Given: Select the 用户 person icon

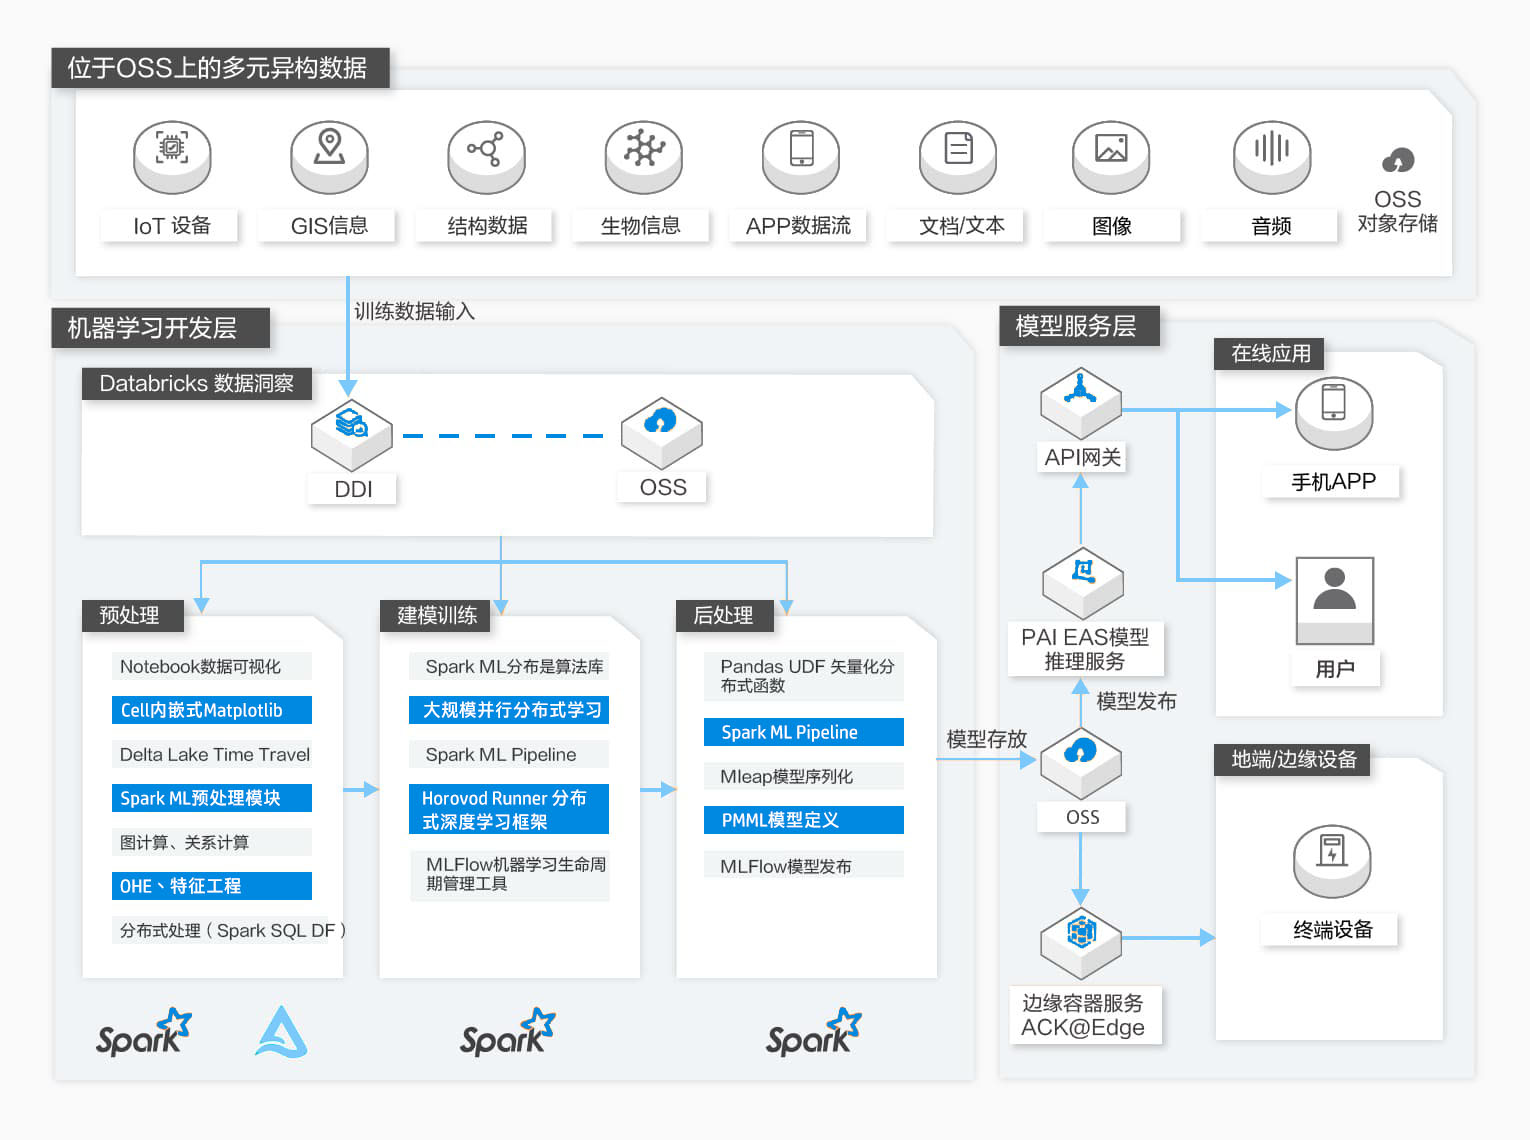Looking at the screenshot, I should pos(1335,600).
